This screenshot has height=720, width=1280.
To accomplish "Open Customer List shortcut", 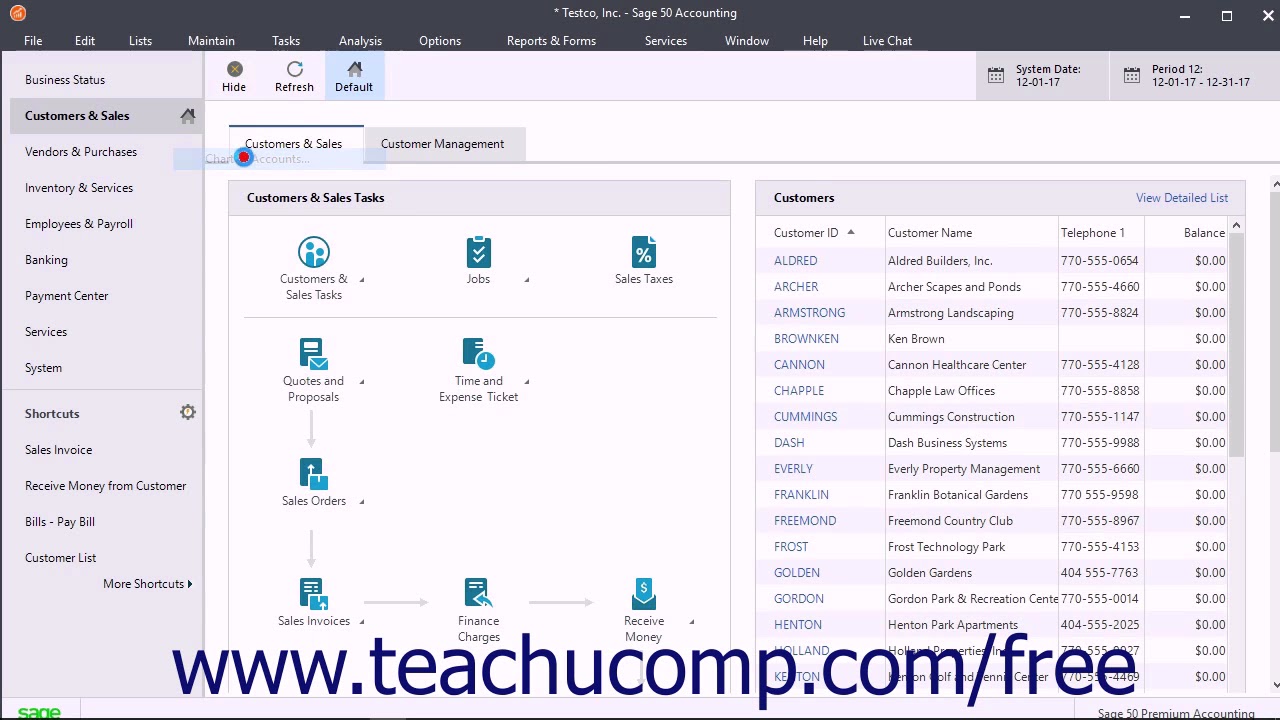I will click(60, 558).
